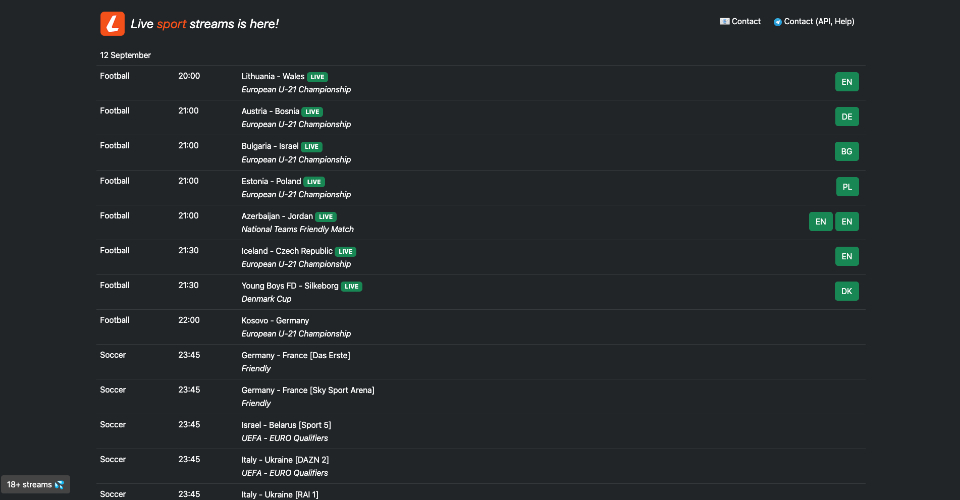This screenshot has height=500, width=960.
Task: Open DE stream for Austria - Bosnia
Action: click(x=847, y=117)
